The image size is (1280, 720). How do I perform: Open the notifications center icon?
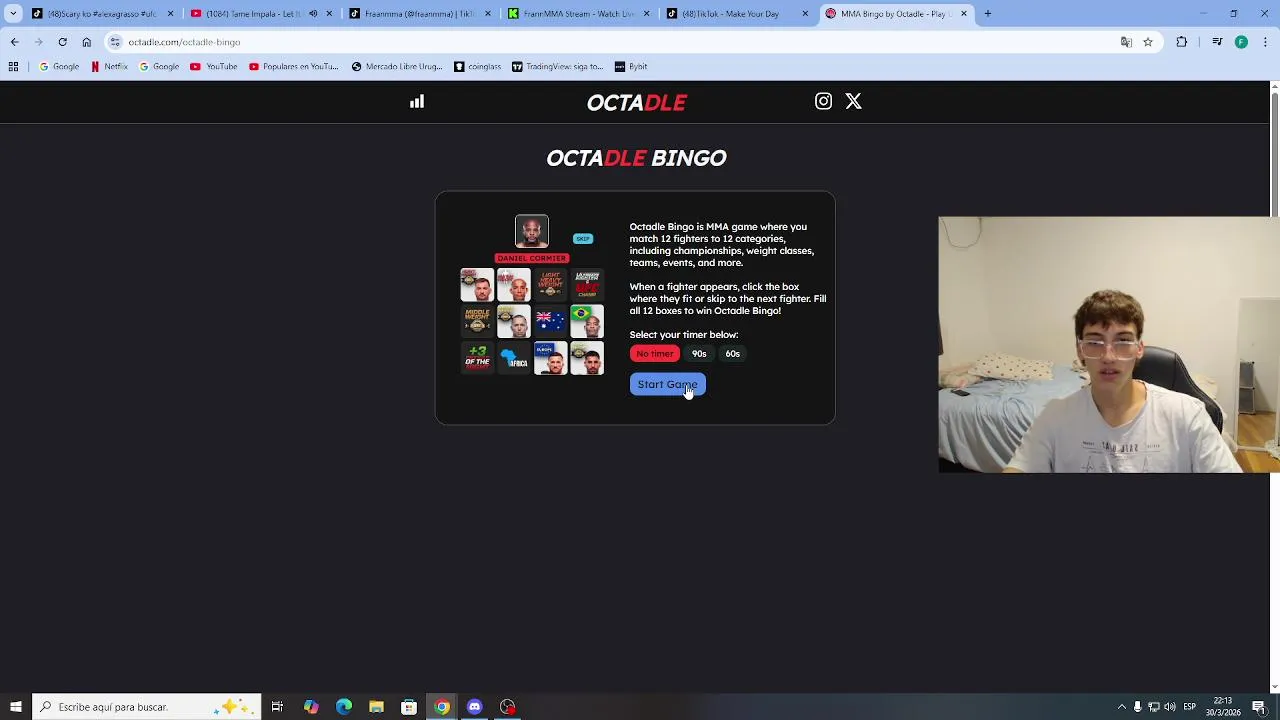(x=1259, y=707)
